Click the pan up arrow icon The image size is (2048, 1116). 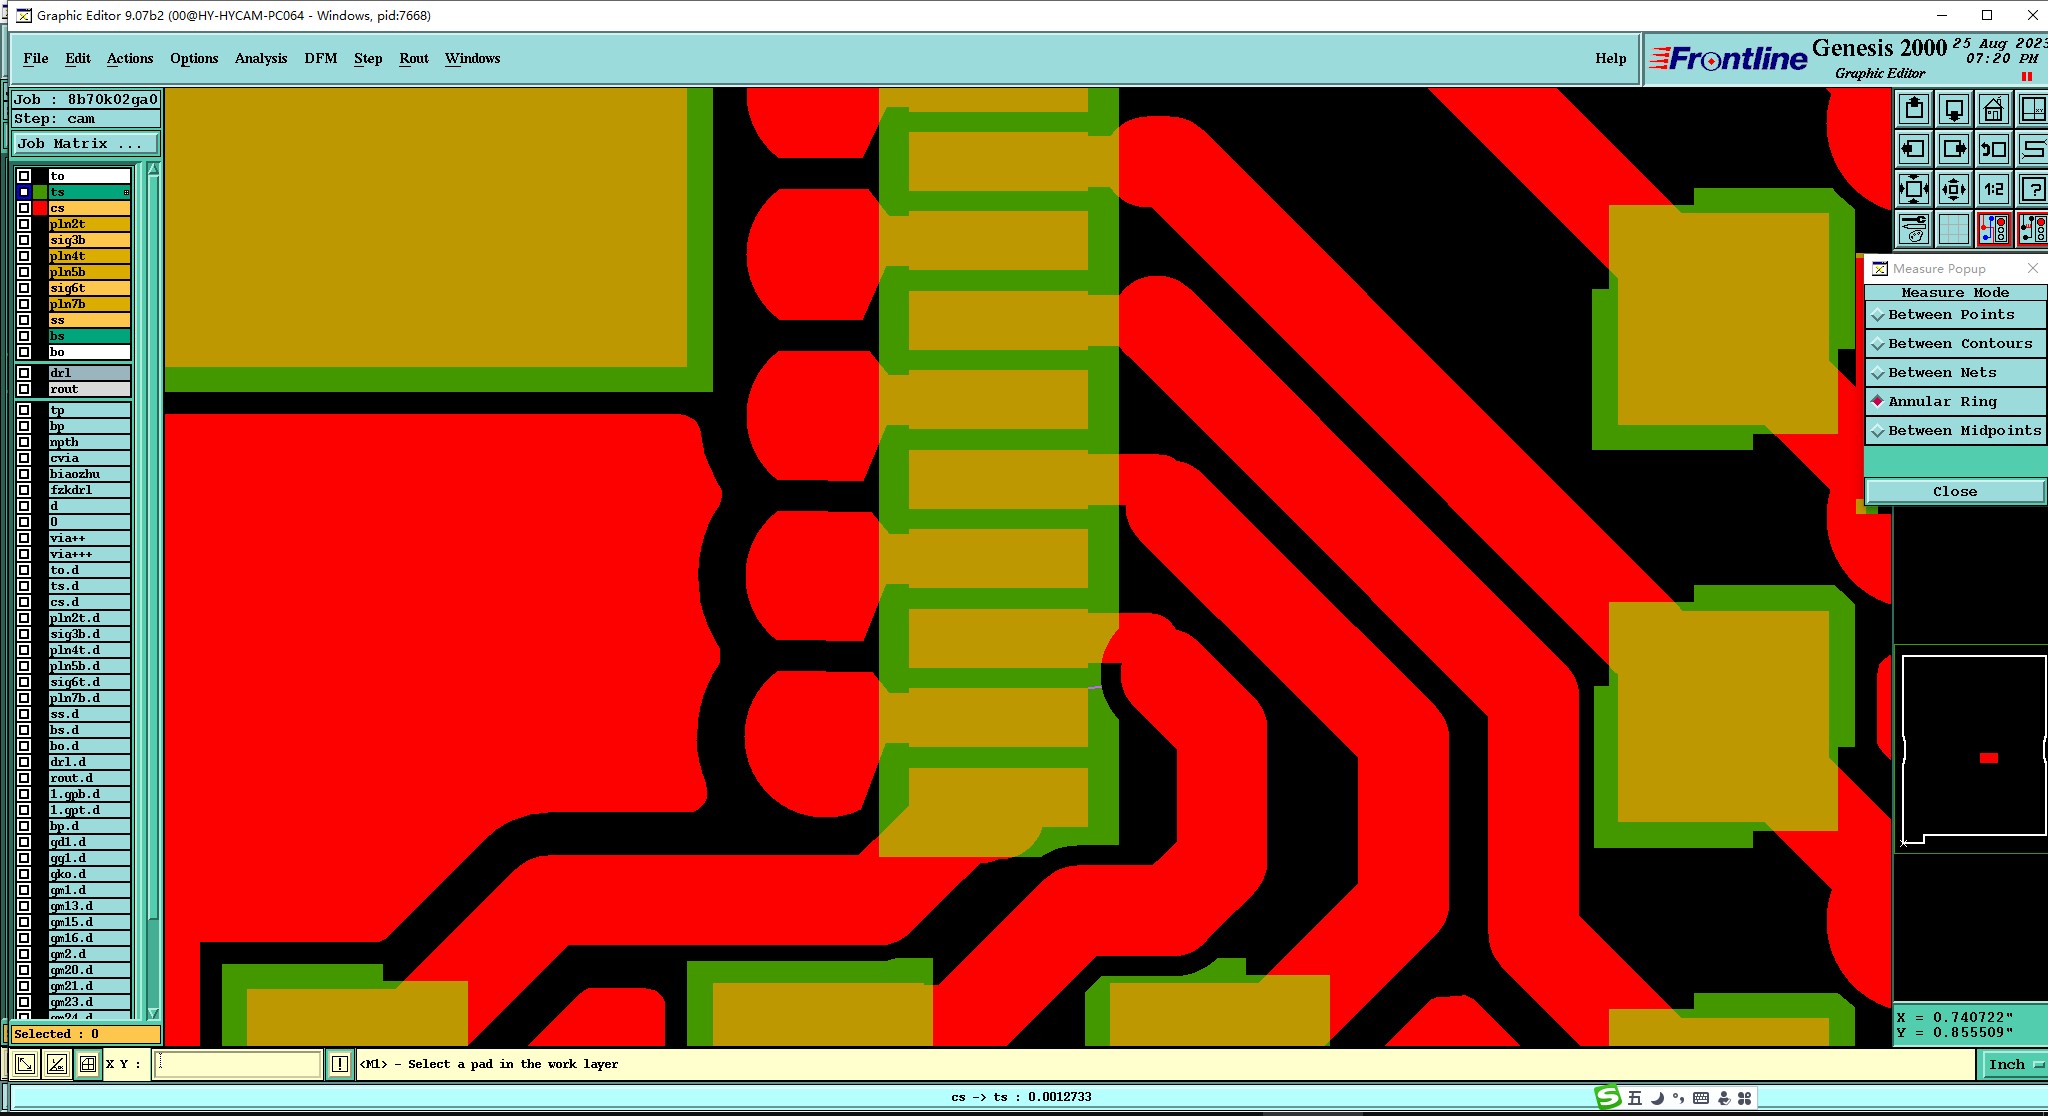click(1914, 109)
